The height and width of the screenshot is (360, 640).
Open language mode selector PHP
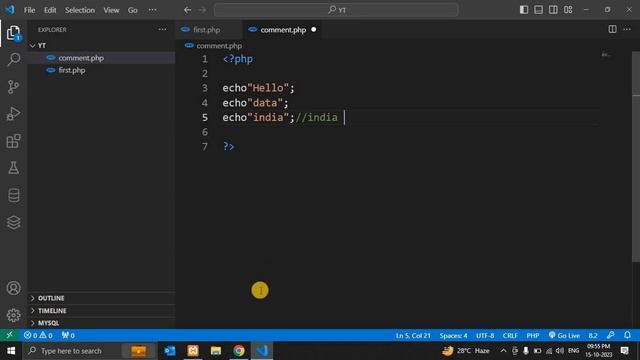(x=533, y=336)
